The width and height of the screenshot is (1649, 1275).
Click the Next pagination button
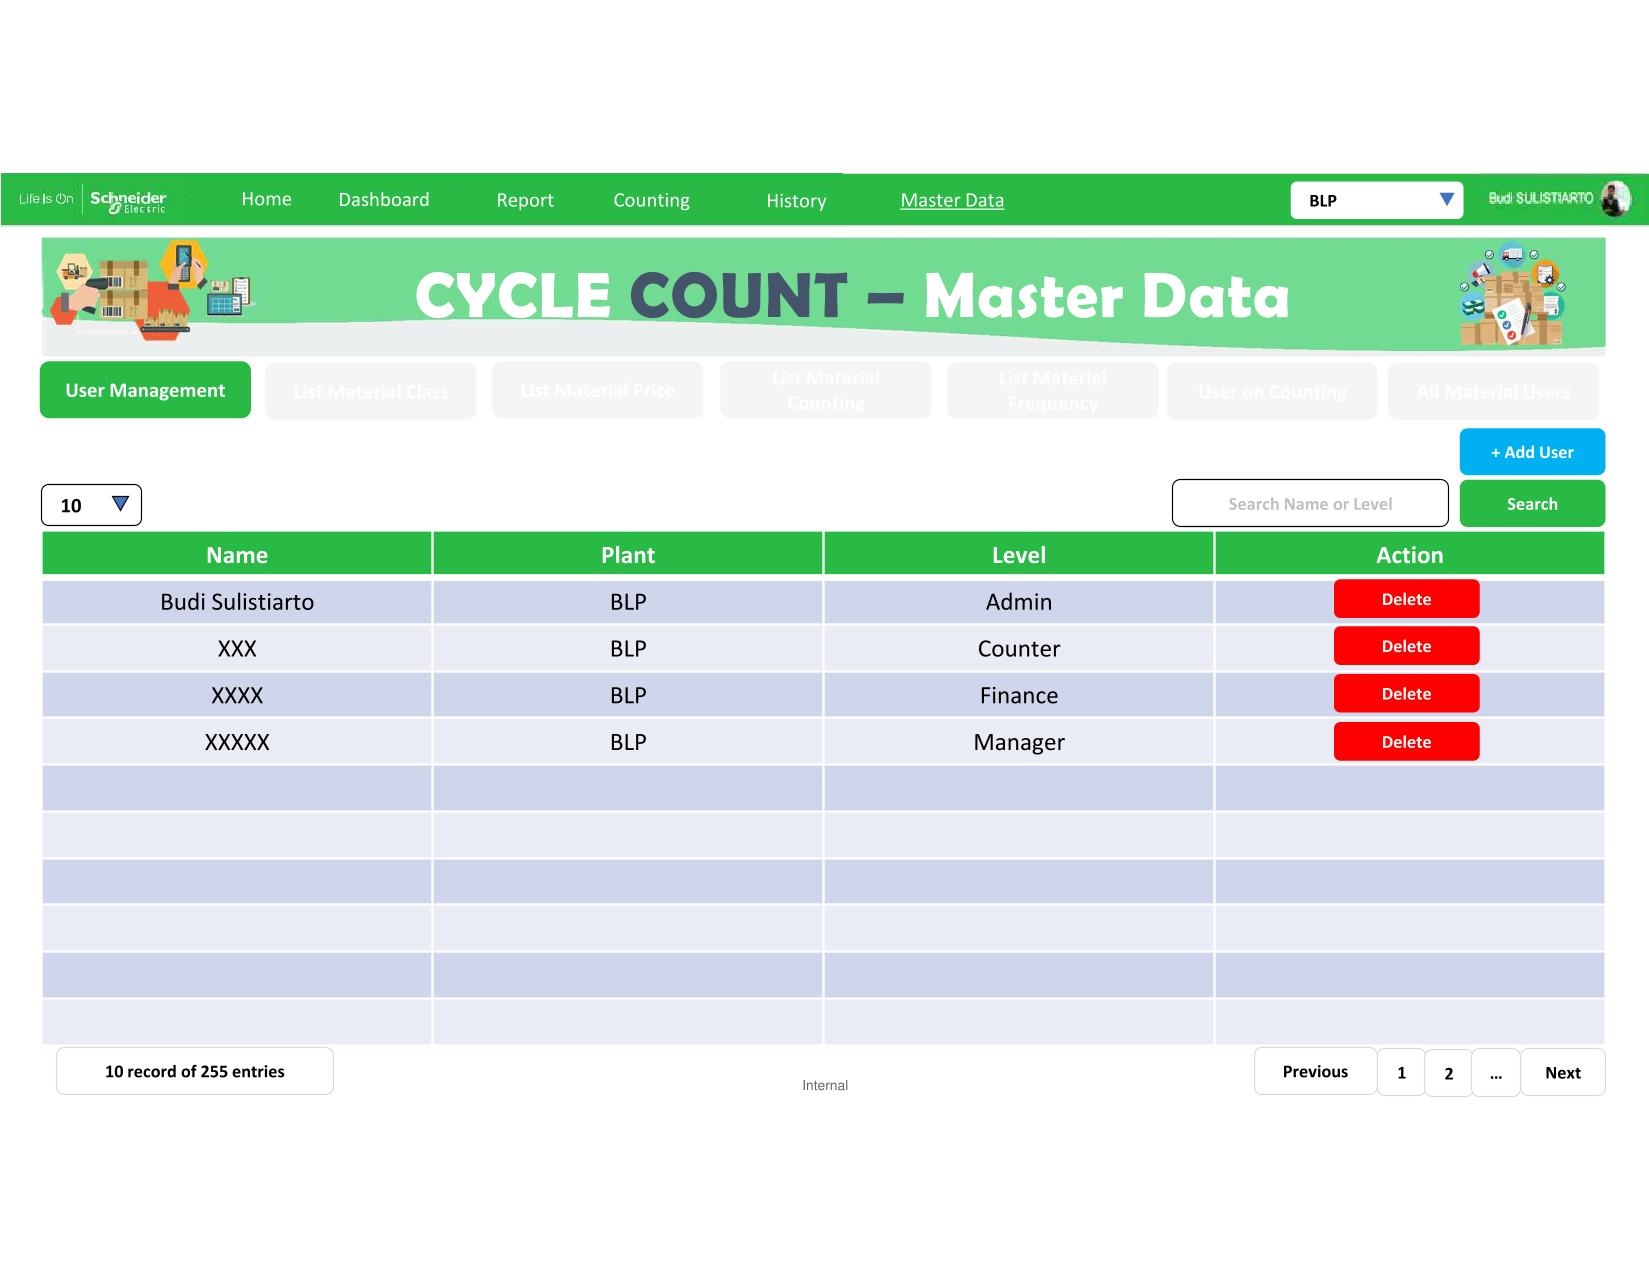tap(1562, 1073)
